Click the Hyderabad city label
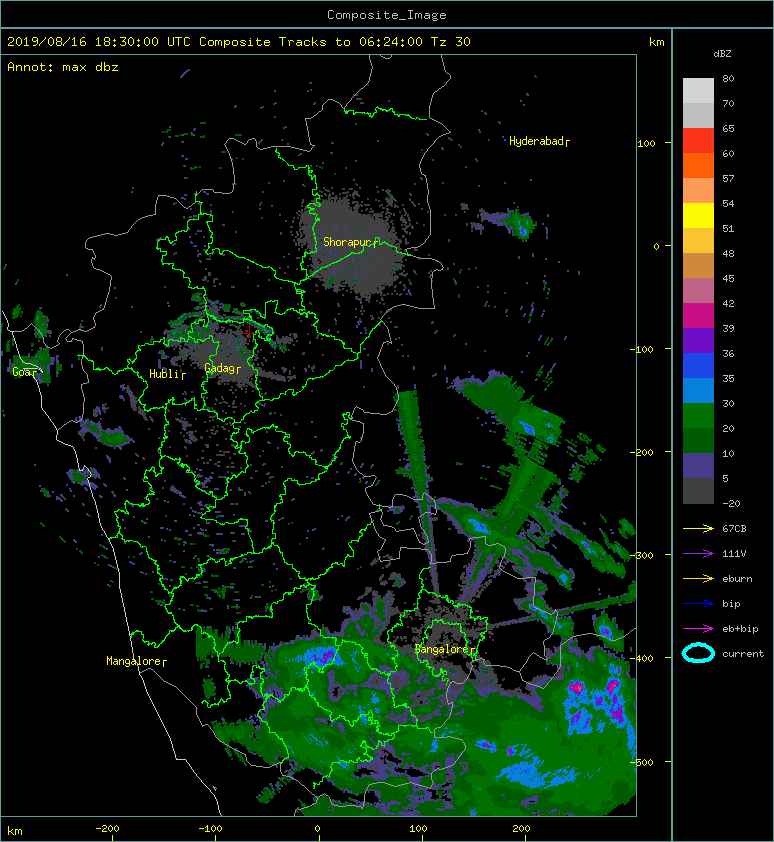Viewport: 774px width, 842px height. tap(539, 141)
